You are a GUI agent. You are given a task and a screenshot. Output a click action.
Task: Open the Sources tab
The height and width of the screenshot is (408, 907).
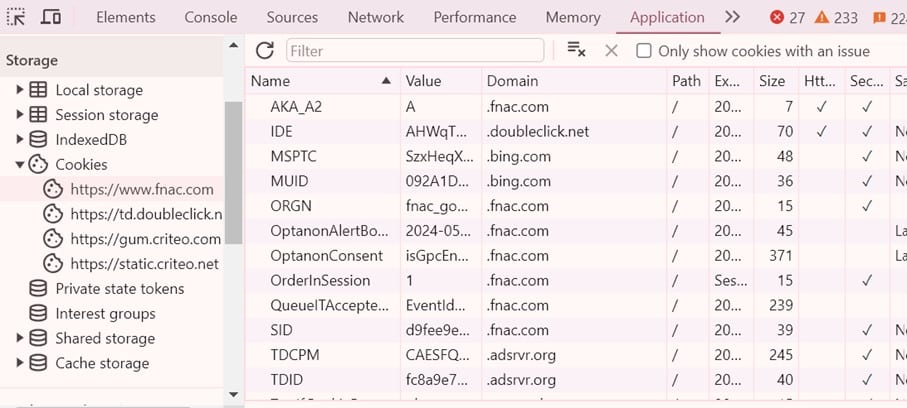(x=292, y=17)
